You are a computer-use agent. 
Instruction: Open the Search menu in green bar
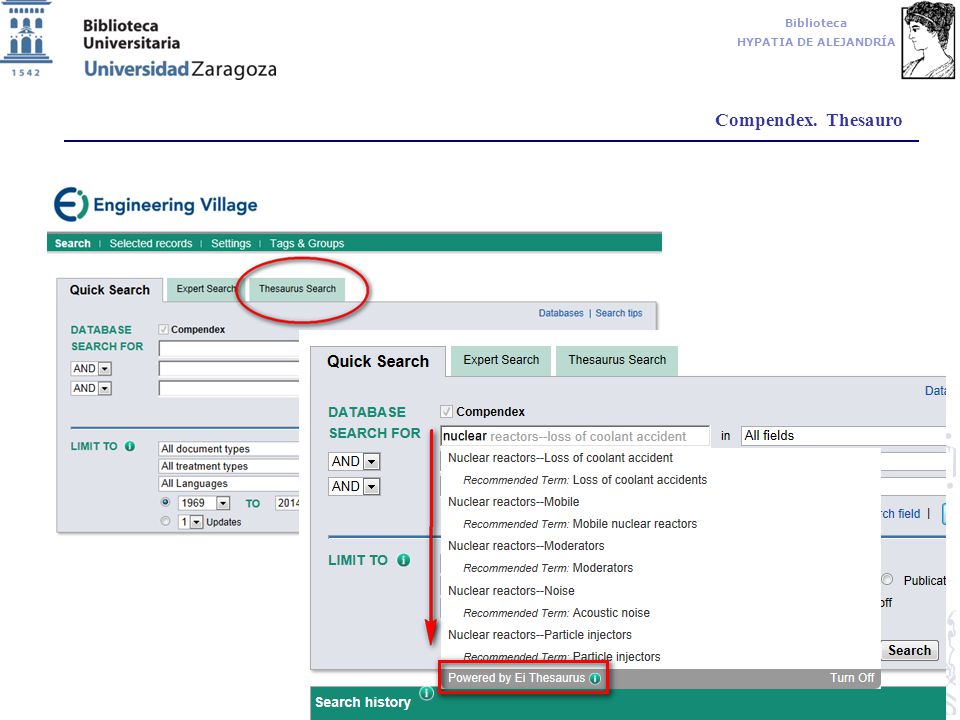pos(72,243)
